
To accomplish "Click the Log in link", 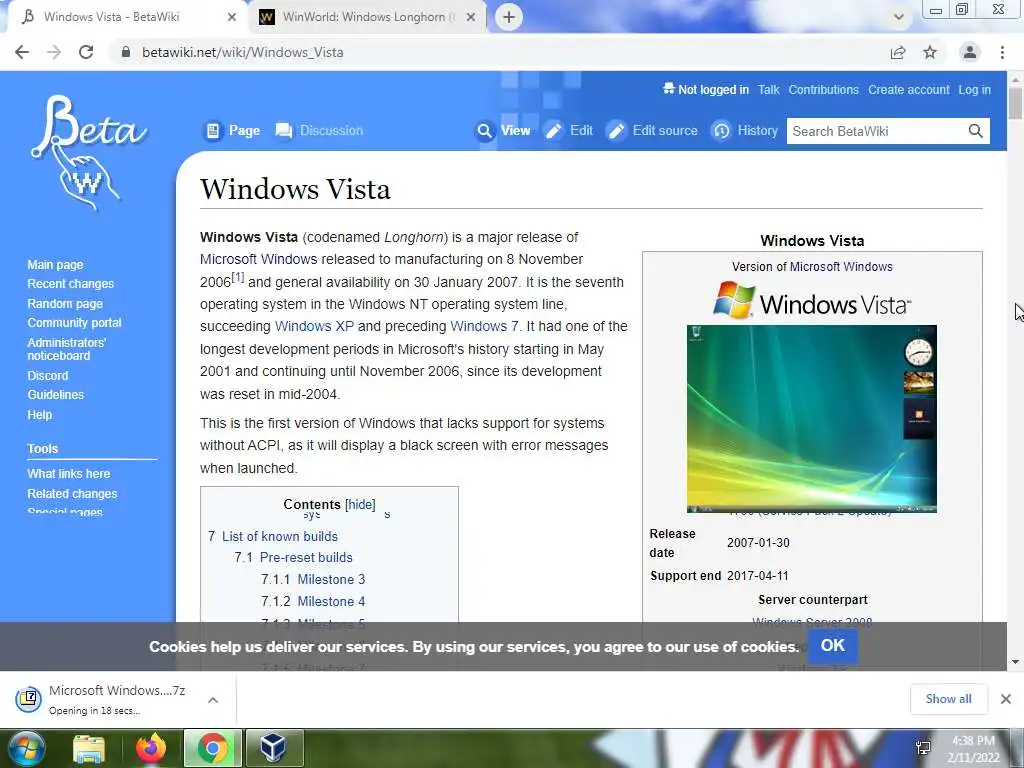I will [x=974, y=90].
